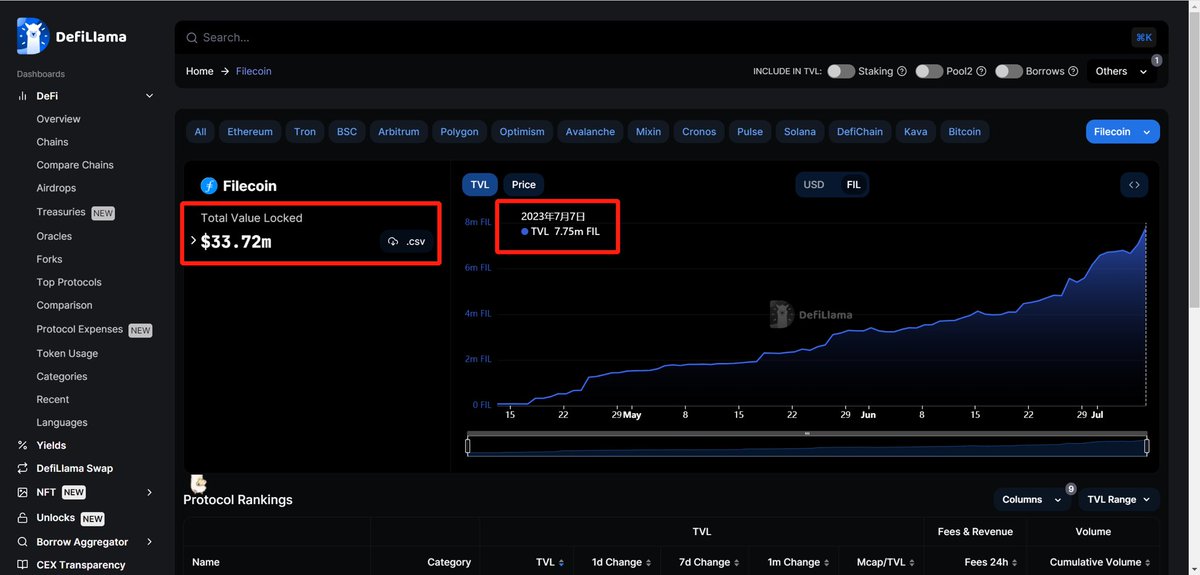Select the Solana chain tab
The width and height of the screenshot is (1200, 575).
(x=799, y=132)
